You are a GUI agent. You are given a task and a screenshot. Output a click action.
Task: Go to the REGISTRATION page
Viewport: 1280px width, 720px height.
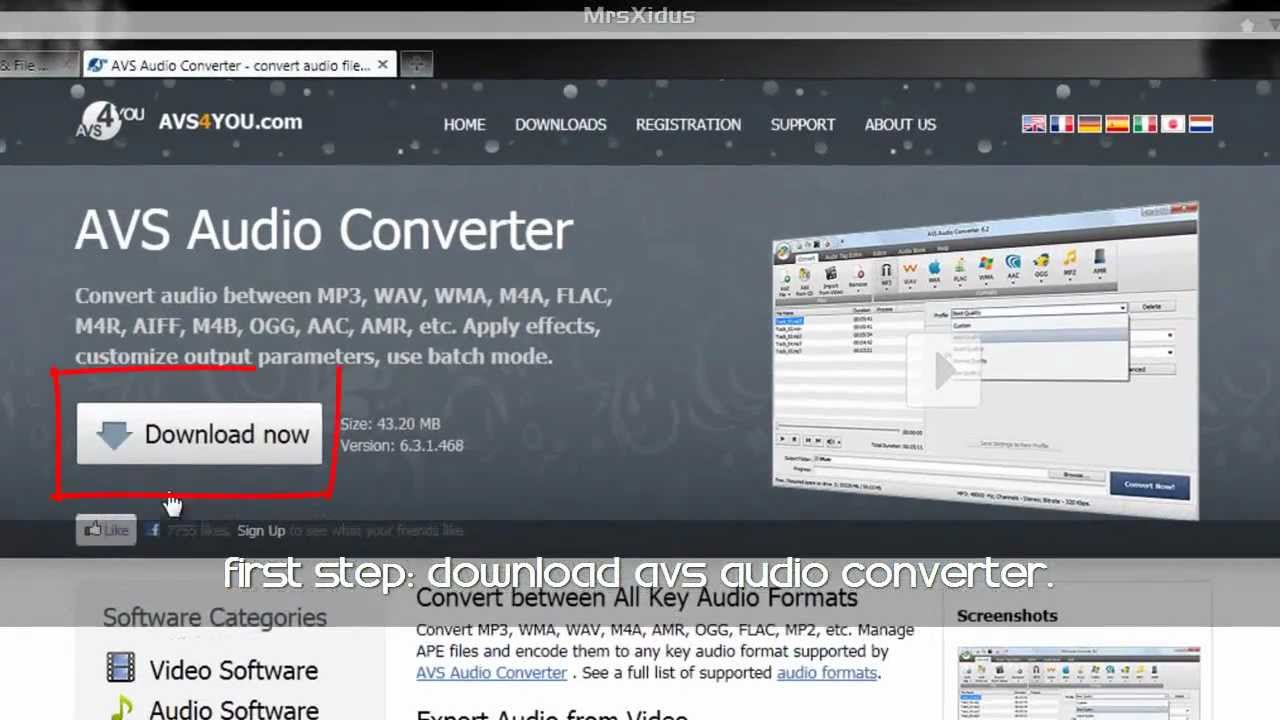point(688,124)
